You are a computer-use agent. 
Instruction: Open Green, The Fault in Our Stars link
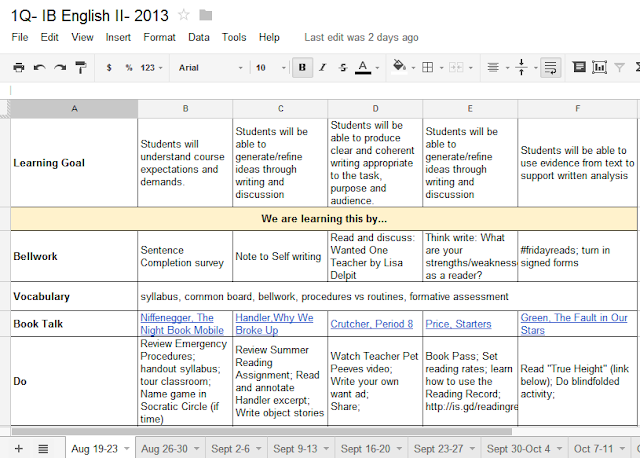pyautogui.click(x=573, y=324)
